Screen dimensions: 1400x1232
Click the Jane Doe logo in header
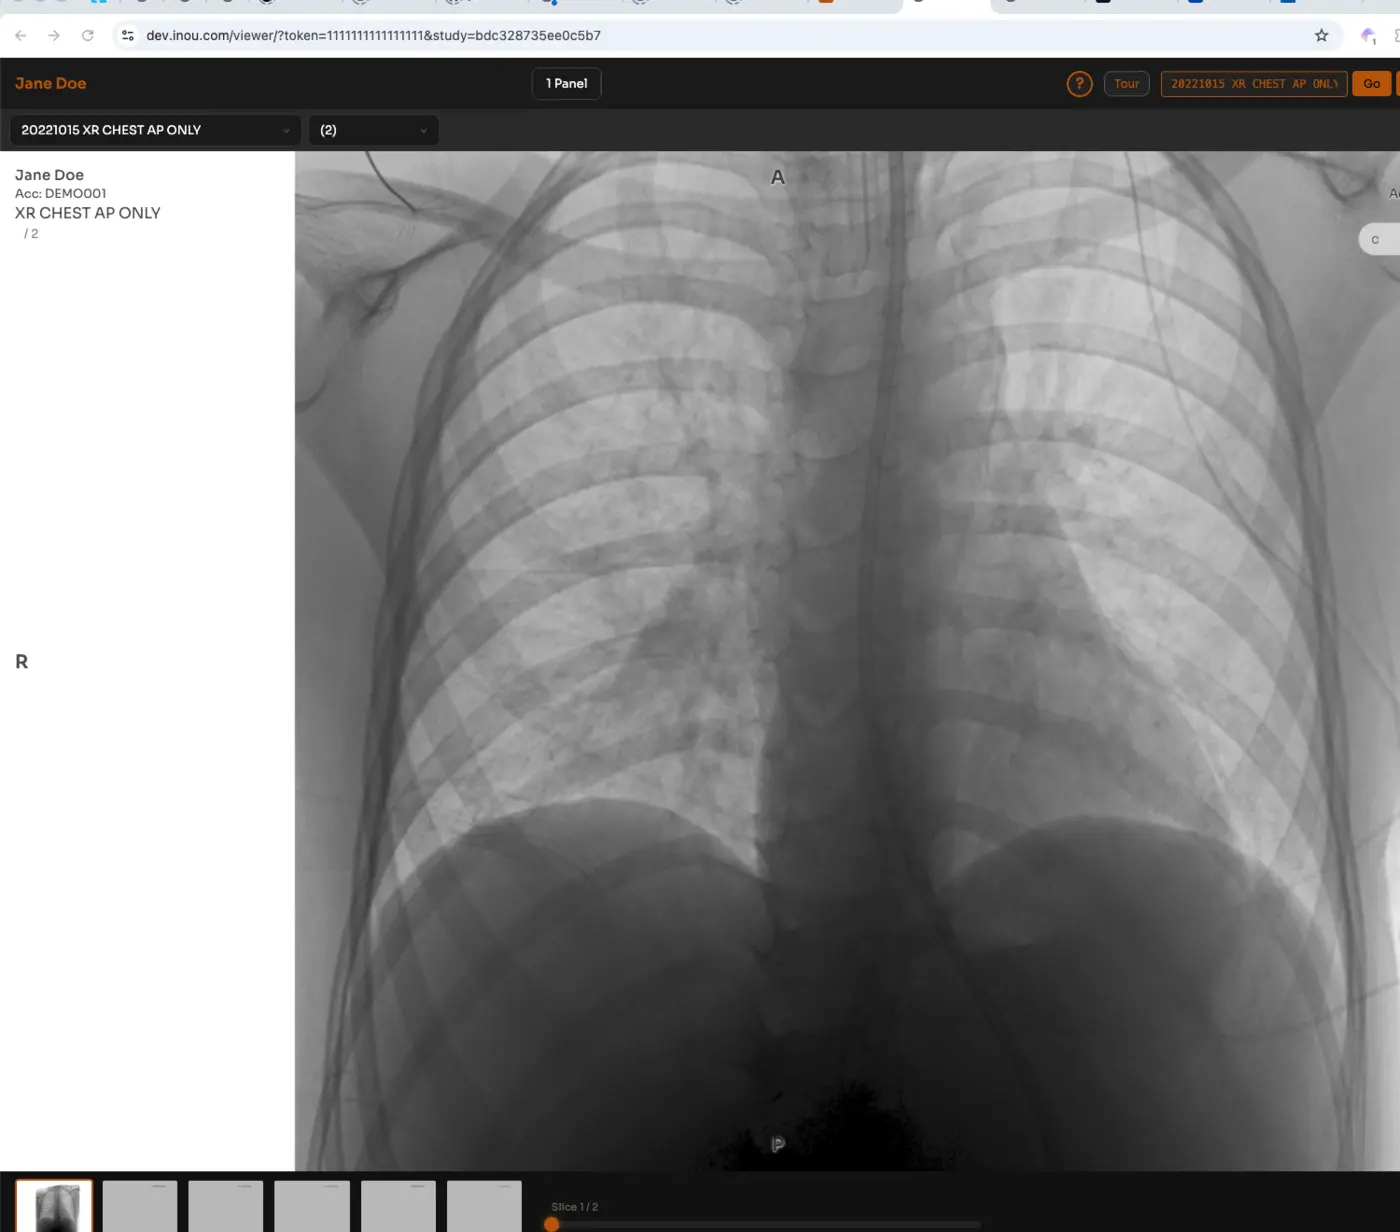[x=51, y=84]
